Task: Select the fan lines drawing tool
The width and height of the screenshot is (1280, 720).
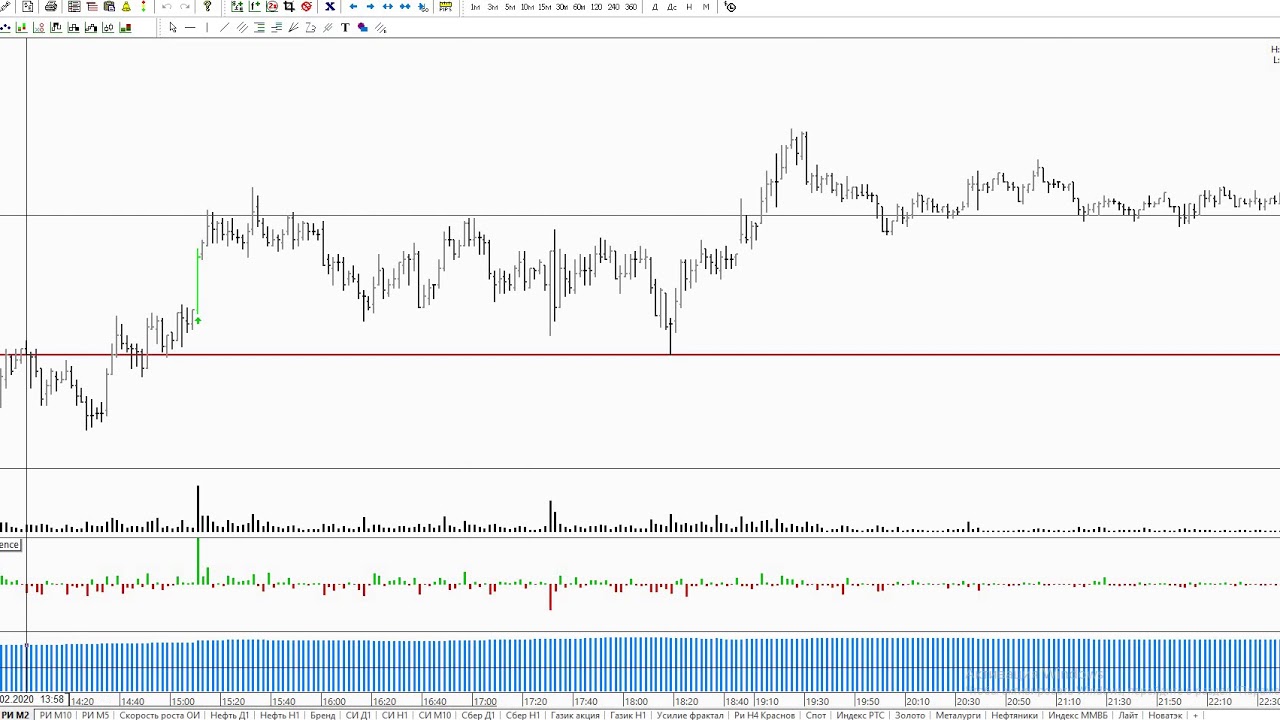Action: (x=293, y=27)
